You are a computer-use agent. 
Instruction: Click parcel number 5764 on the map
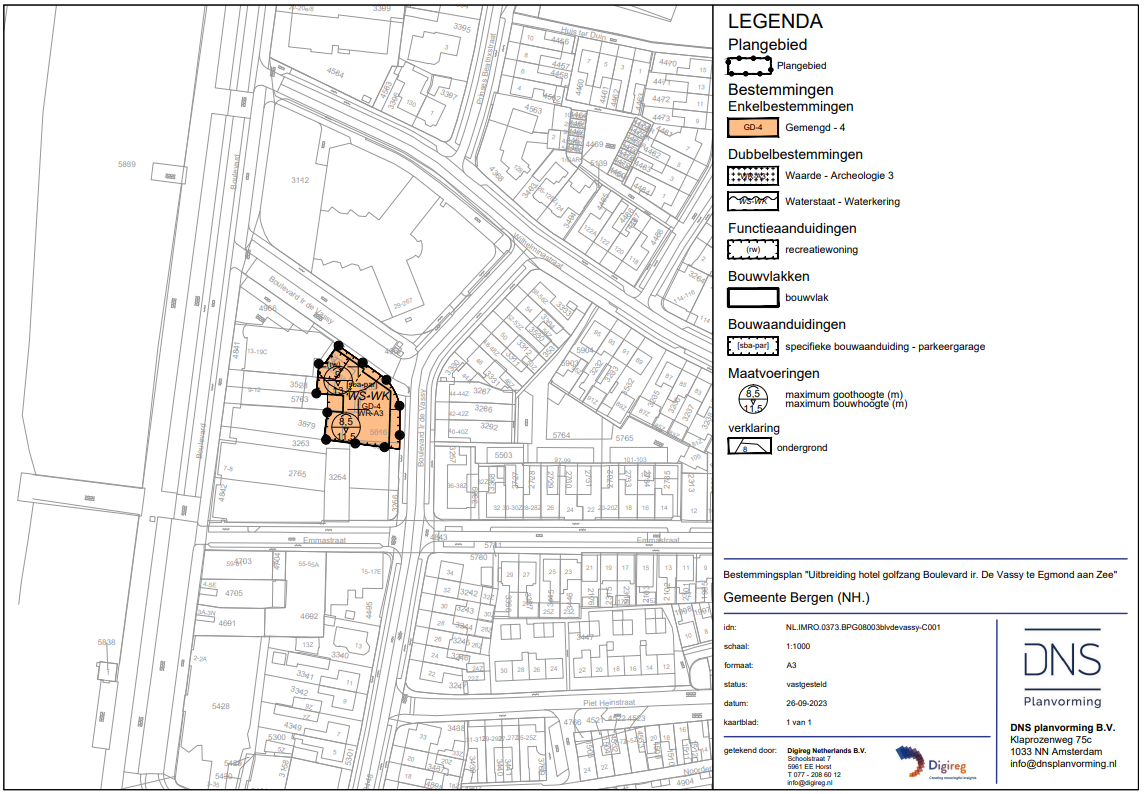[x=561, y=436]
